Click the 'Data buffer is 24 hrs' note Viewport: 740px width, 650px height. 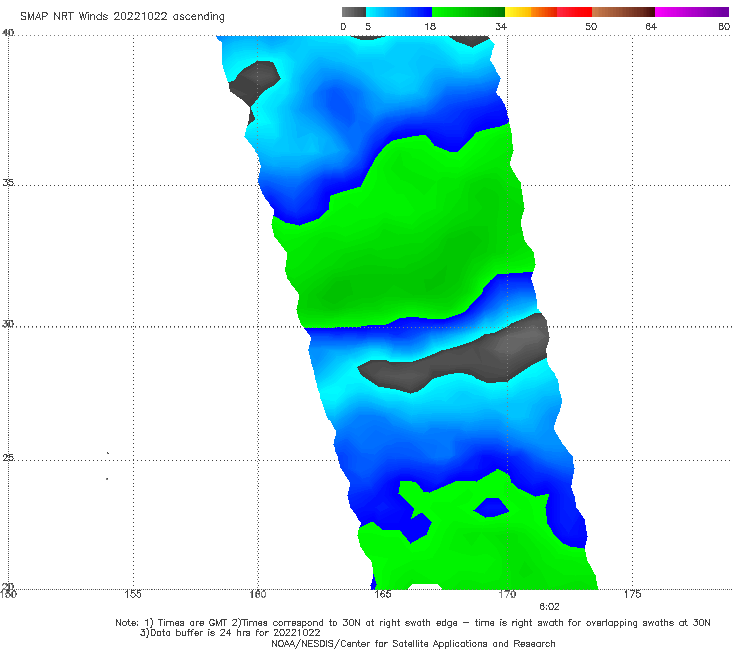pos(230,633)
